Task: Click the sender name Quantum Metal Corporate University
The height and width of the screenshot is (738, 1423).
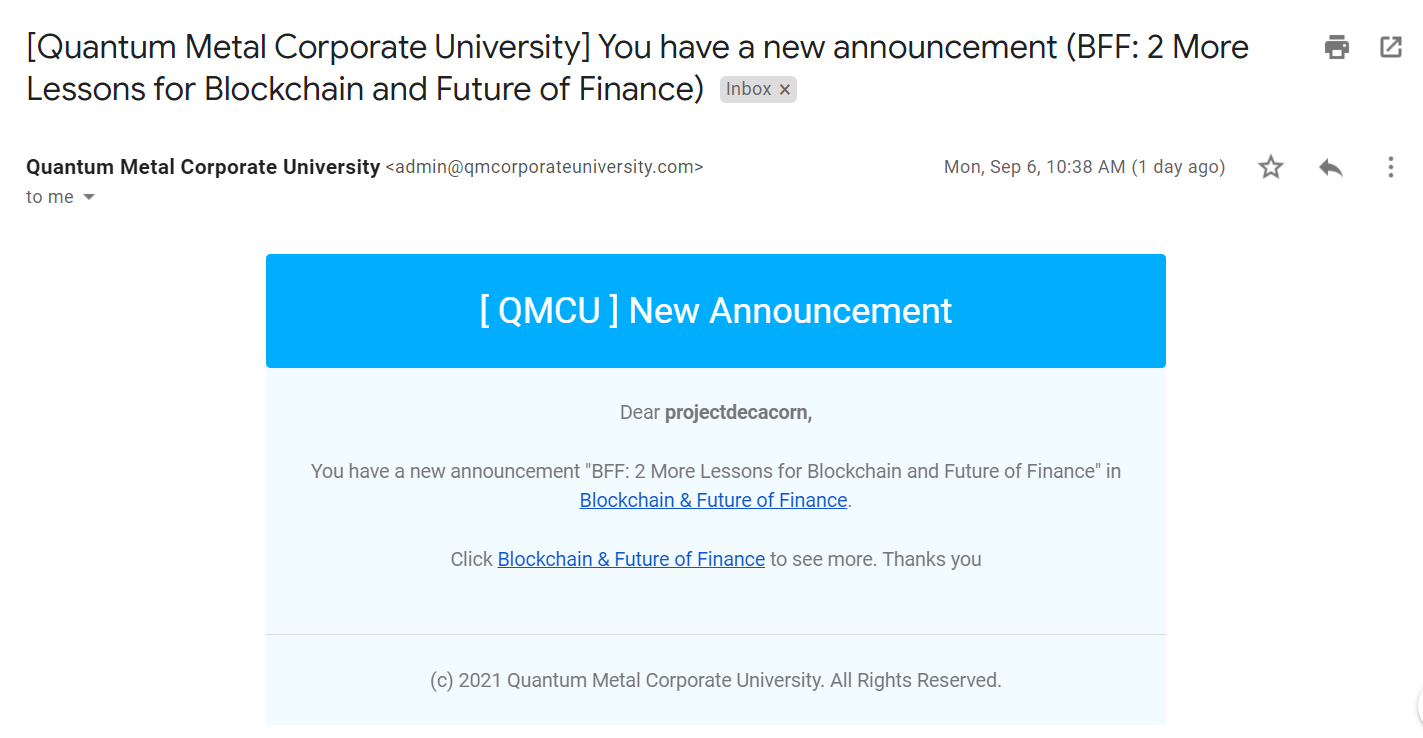Action: tap(203, 167)
